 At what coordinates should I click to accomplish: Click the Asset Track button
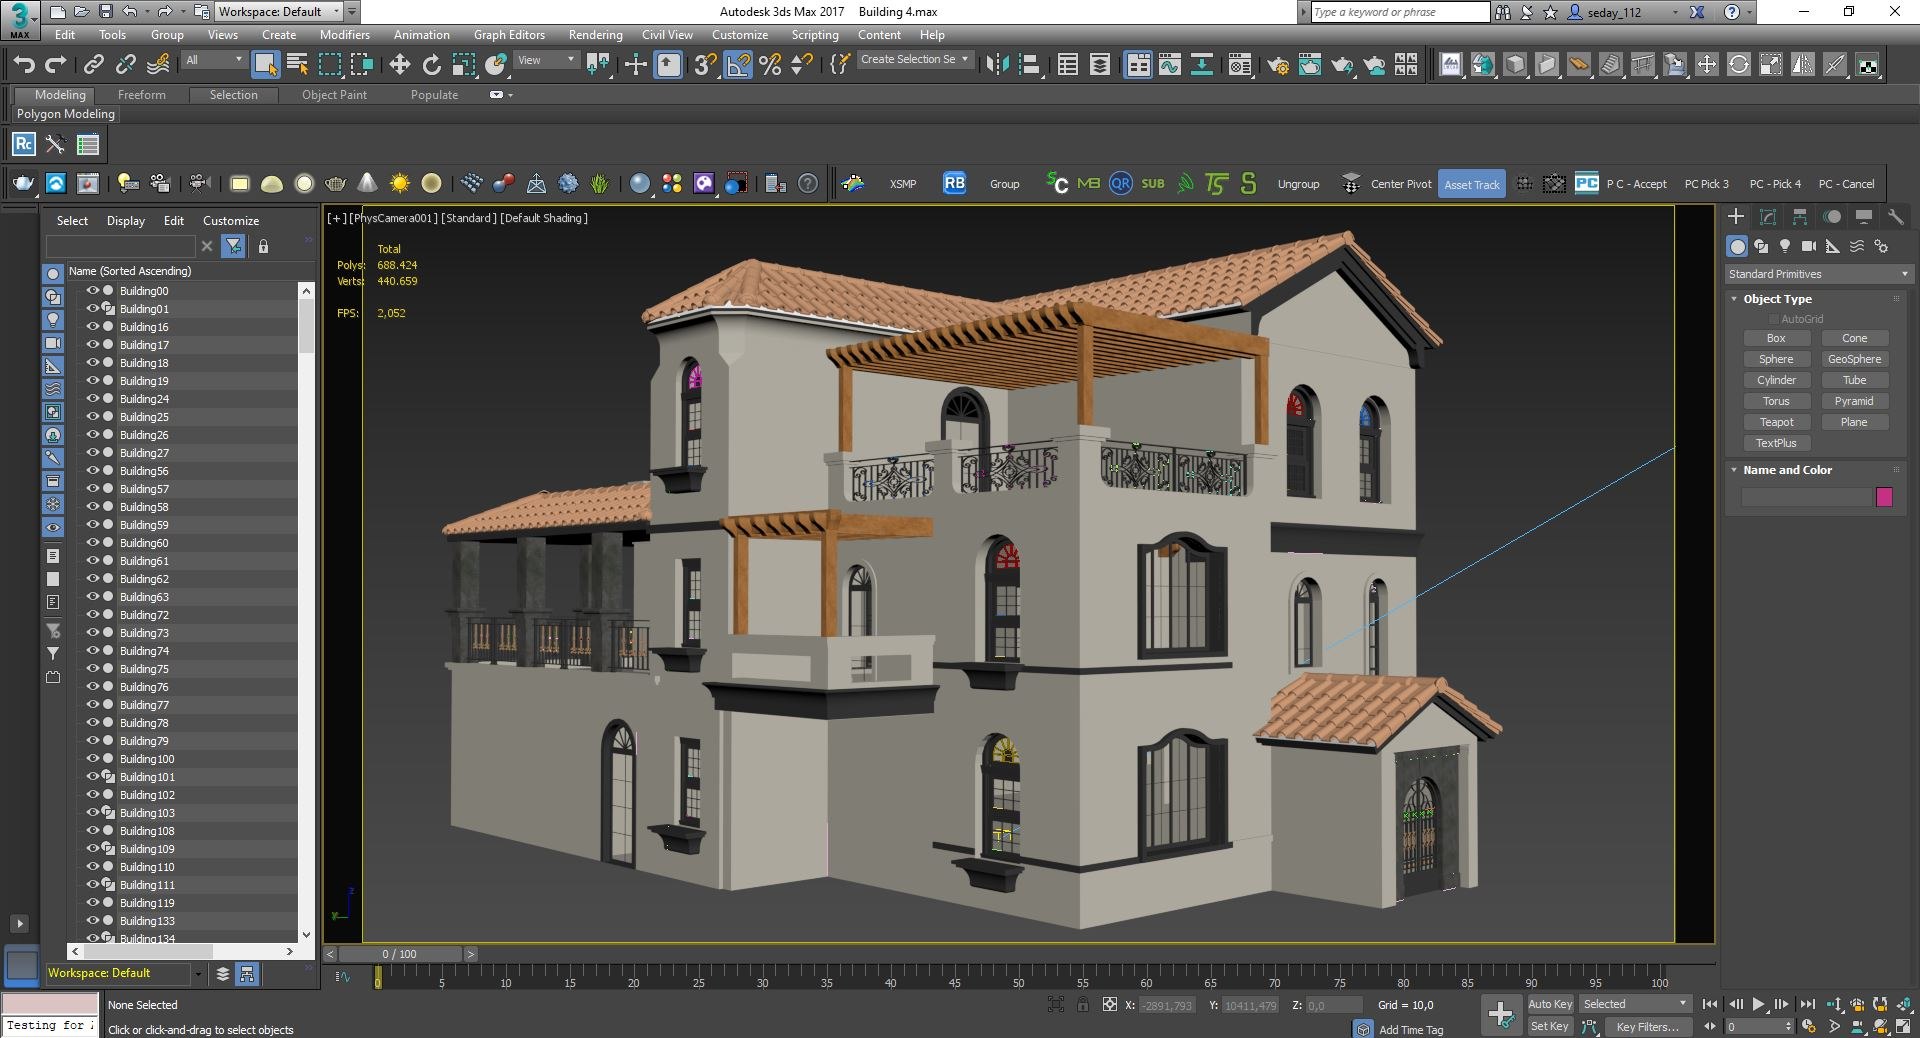tap(1472, 184)
